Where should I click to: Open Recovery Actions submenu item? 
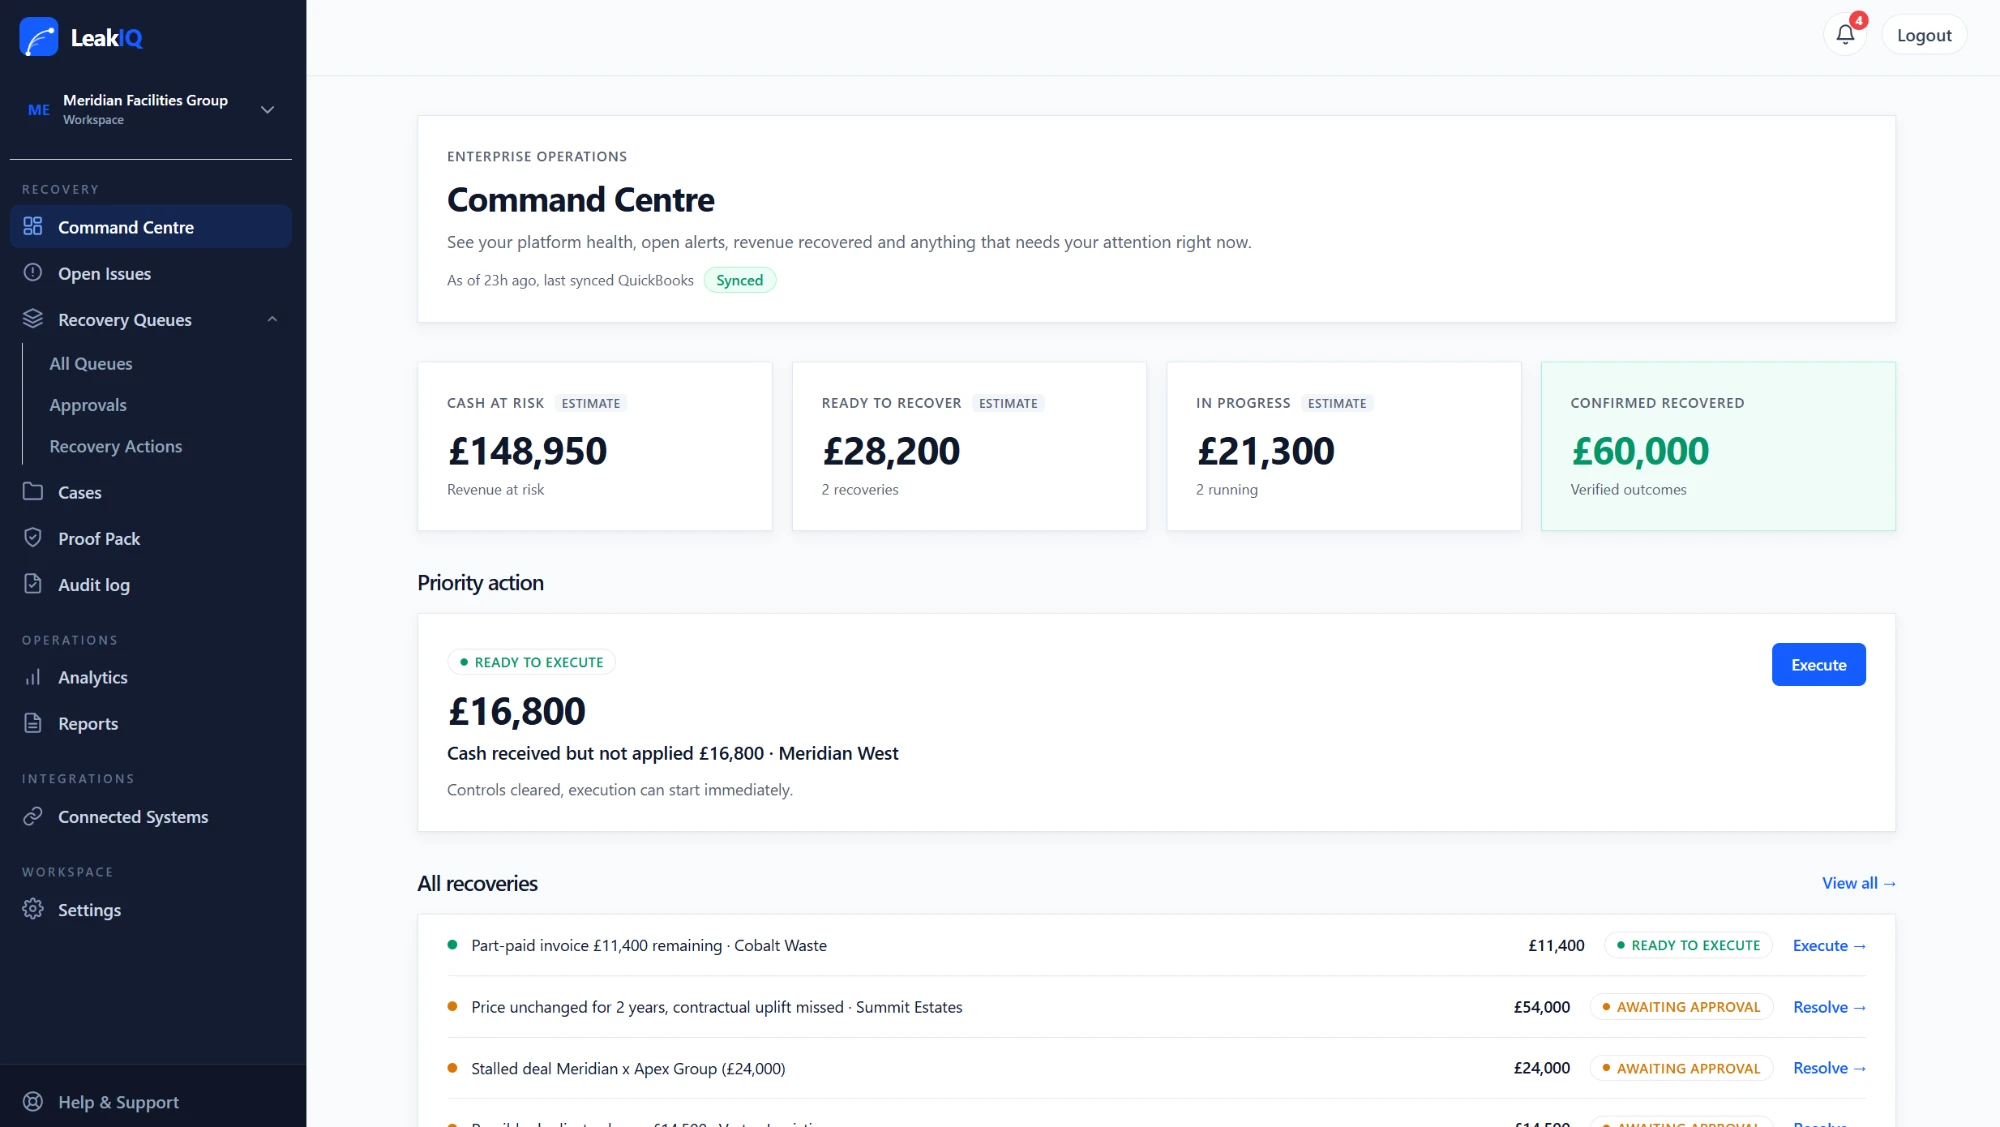116,446
